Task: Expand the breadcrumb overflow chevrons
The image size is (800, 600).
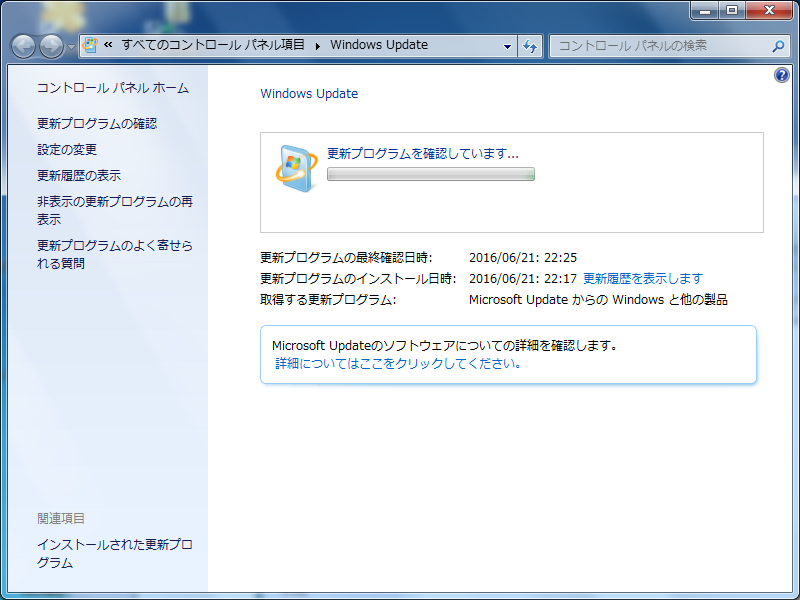Action: coord(108,45)
